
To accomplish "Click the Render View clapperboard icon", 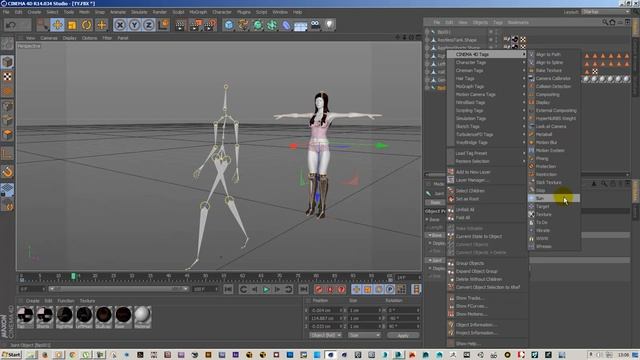I will (180, 25).
